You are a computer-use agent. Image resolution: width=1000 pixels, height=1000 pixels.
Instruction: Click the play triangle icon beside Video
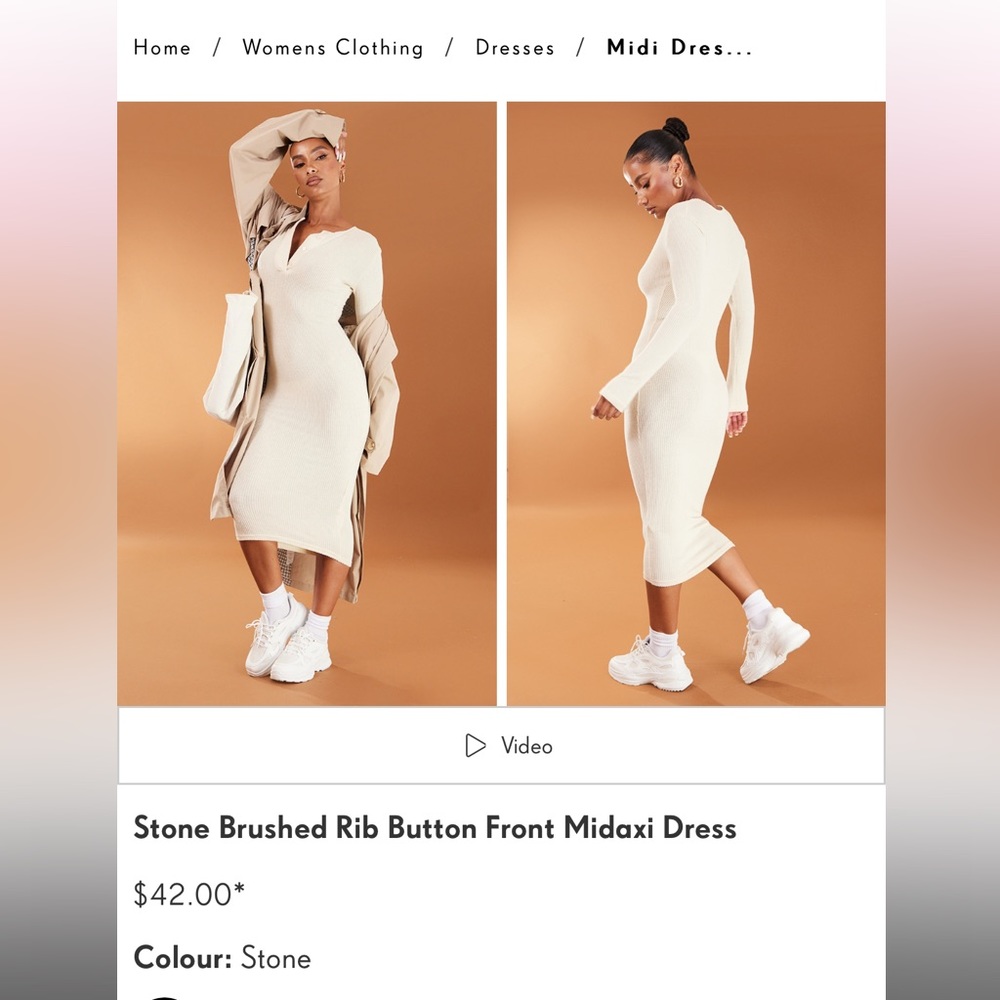pyautogui.click(x=475, y=745)
